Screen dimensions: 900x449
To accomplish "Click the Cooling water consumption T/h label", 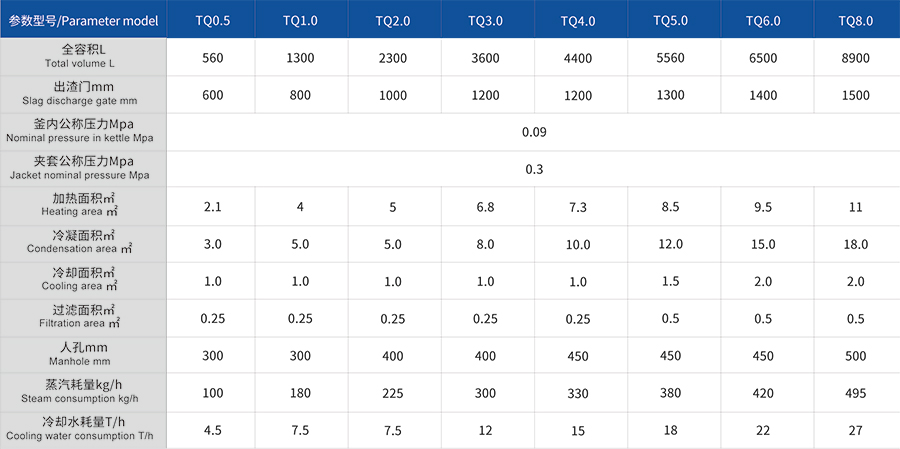I will 83,430.
